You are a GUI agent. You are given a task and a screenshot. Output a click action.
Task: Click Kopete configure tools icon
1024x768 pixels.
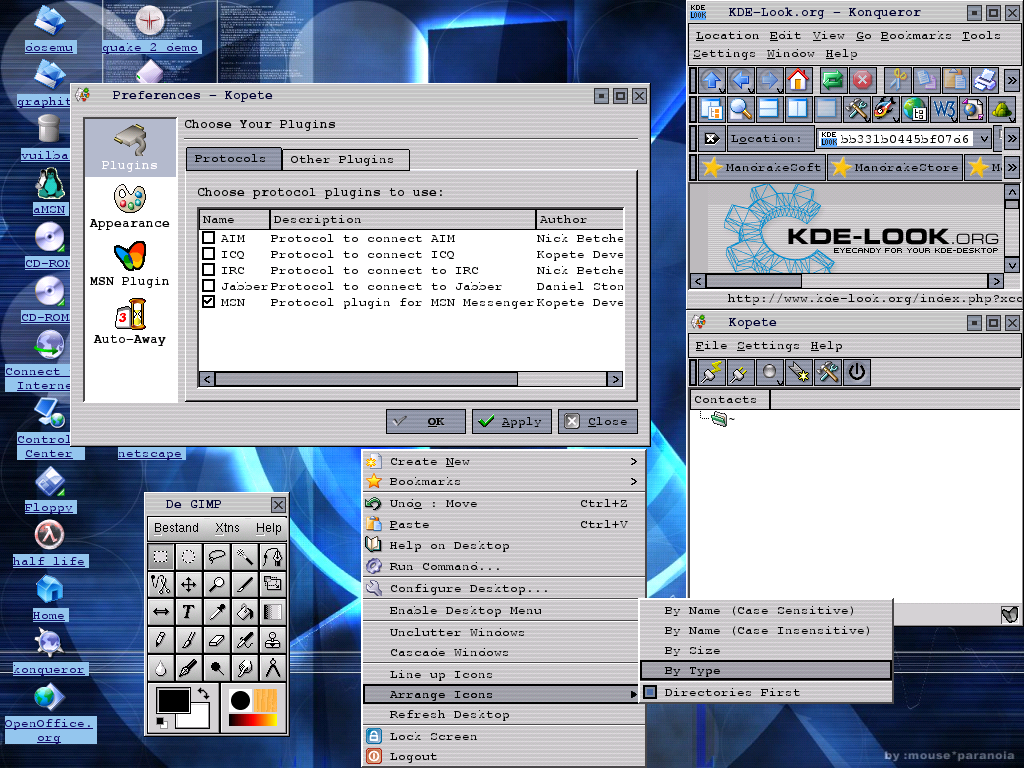(827, 372)
